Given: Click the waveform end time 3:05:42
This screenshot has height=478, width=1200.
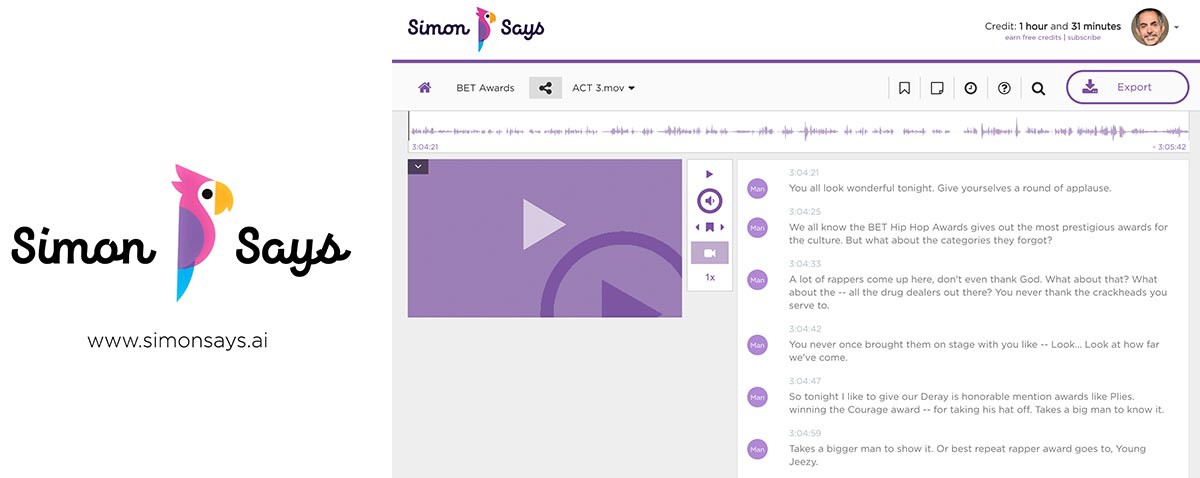Looking at the screenshot, I should tap(1169, 147).
